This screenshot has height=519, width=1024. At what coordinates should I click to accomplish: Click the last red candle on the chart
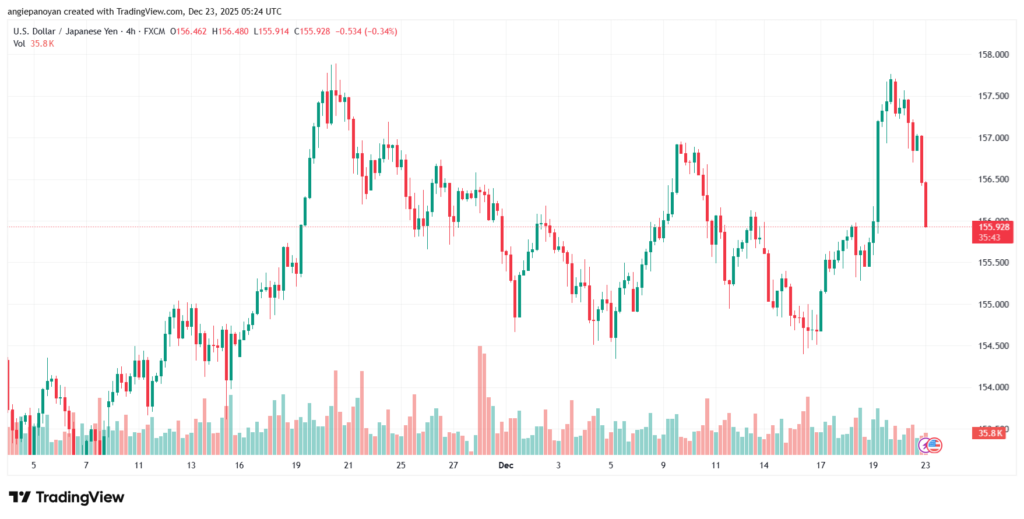[926, 204]
